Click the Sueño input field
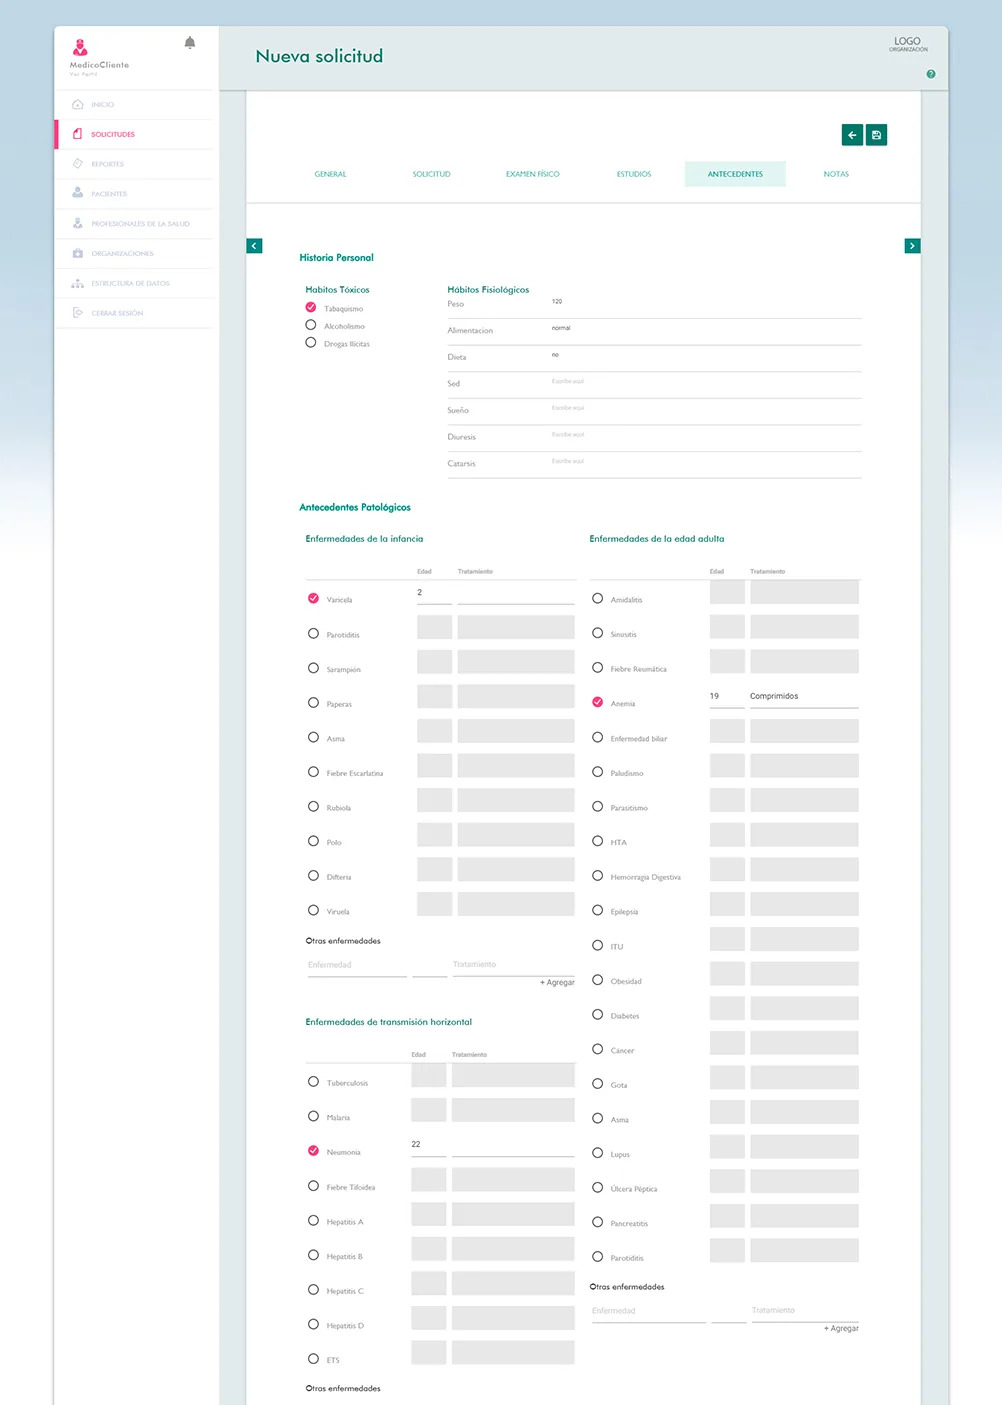1002x1405 pixels. tap(706, 410)
